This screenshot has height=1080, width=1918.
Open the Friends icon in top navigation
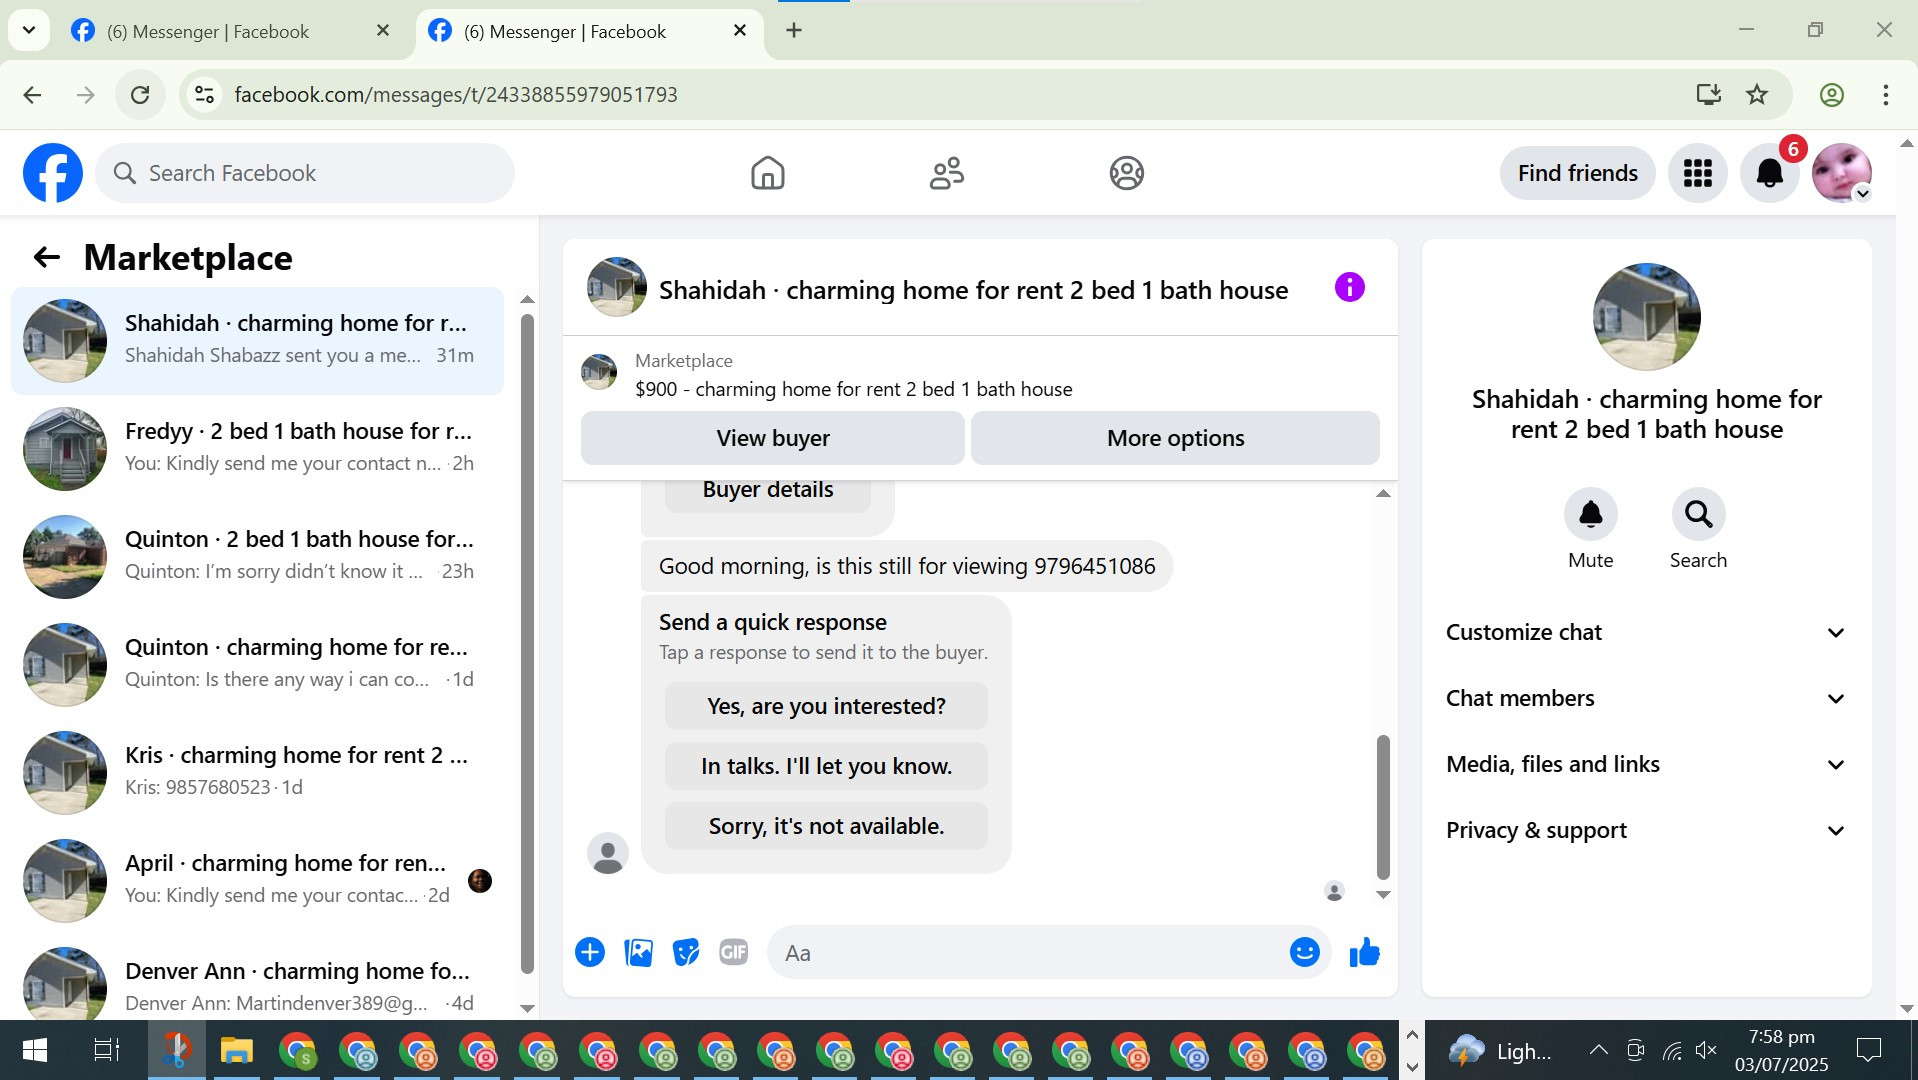point(946,173)
